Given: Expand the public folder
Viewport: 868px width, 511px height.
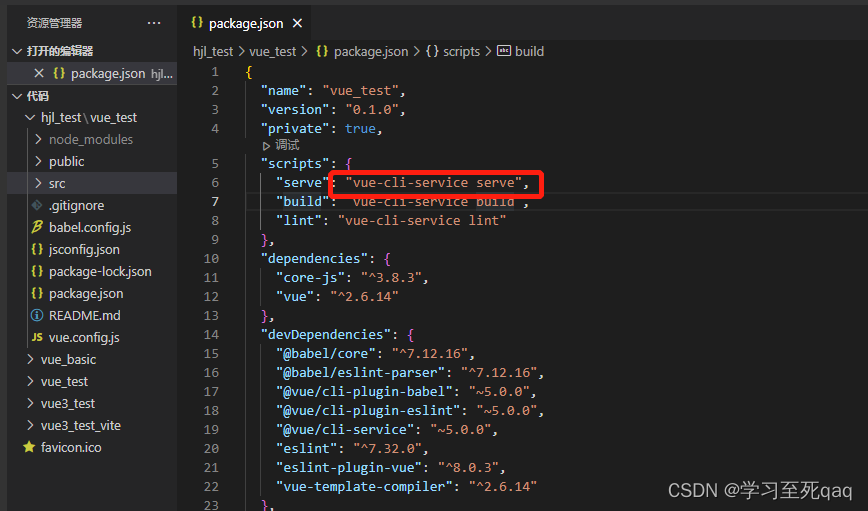Looking at the screenshot, I should 38,162.
